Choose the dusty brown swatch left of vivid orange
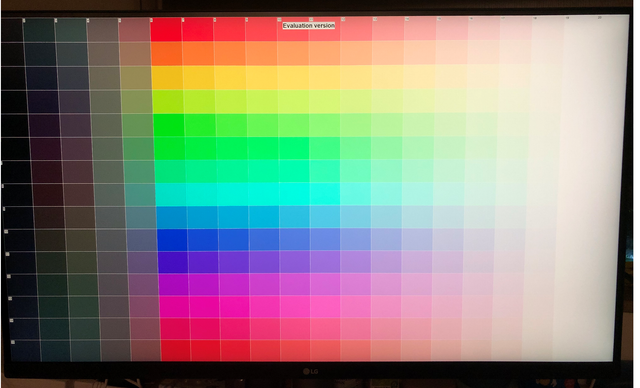Image resolution: width=640 pixels, height=388 pixels. (x=136, y=54)
